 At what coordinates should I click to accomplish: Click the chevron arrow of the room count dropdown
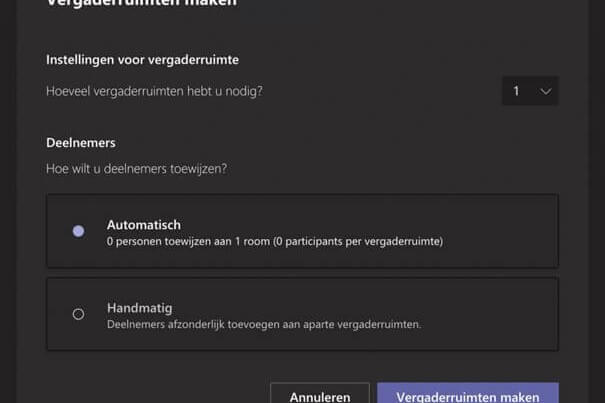(x=545, y=91)
